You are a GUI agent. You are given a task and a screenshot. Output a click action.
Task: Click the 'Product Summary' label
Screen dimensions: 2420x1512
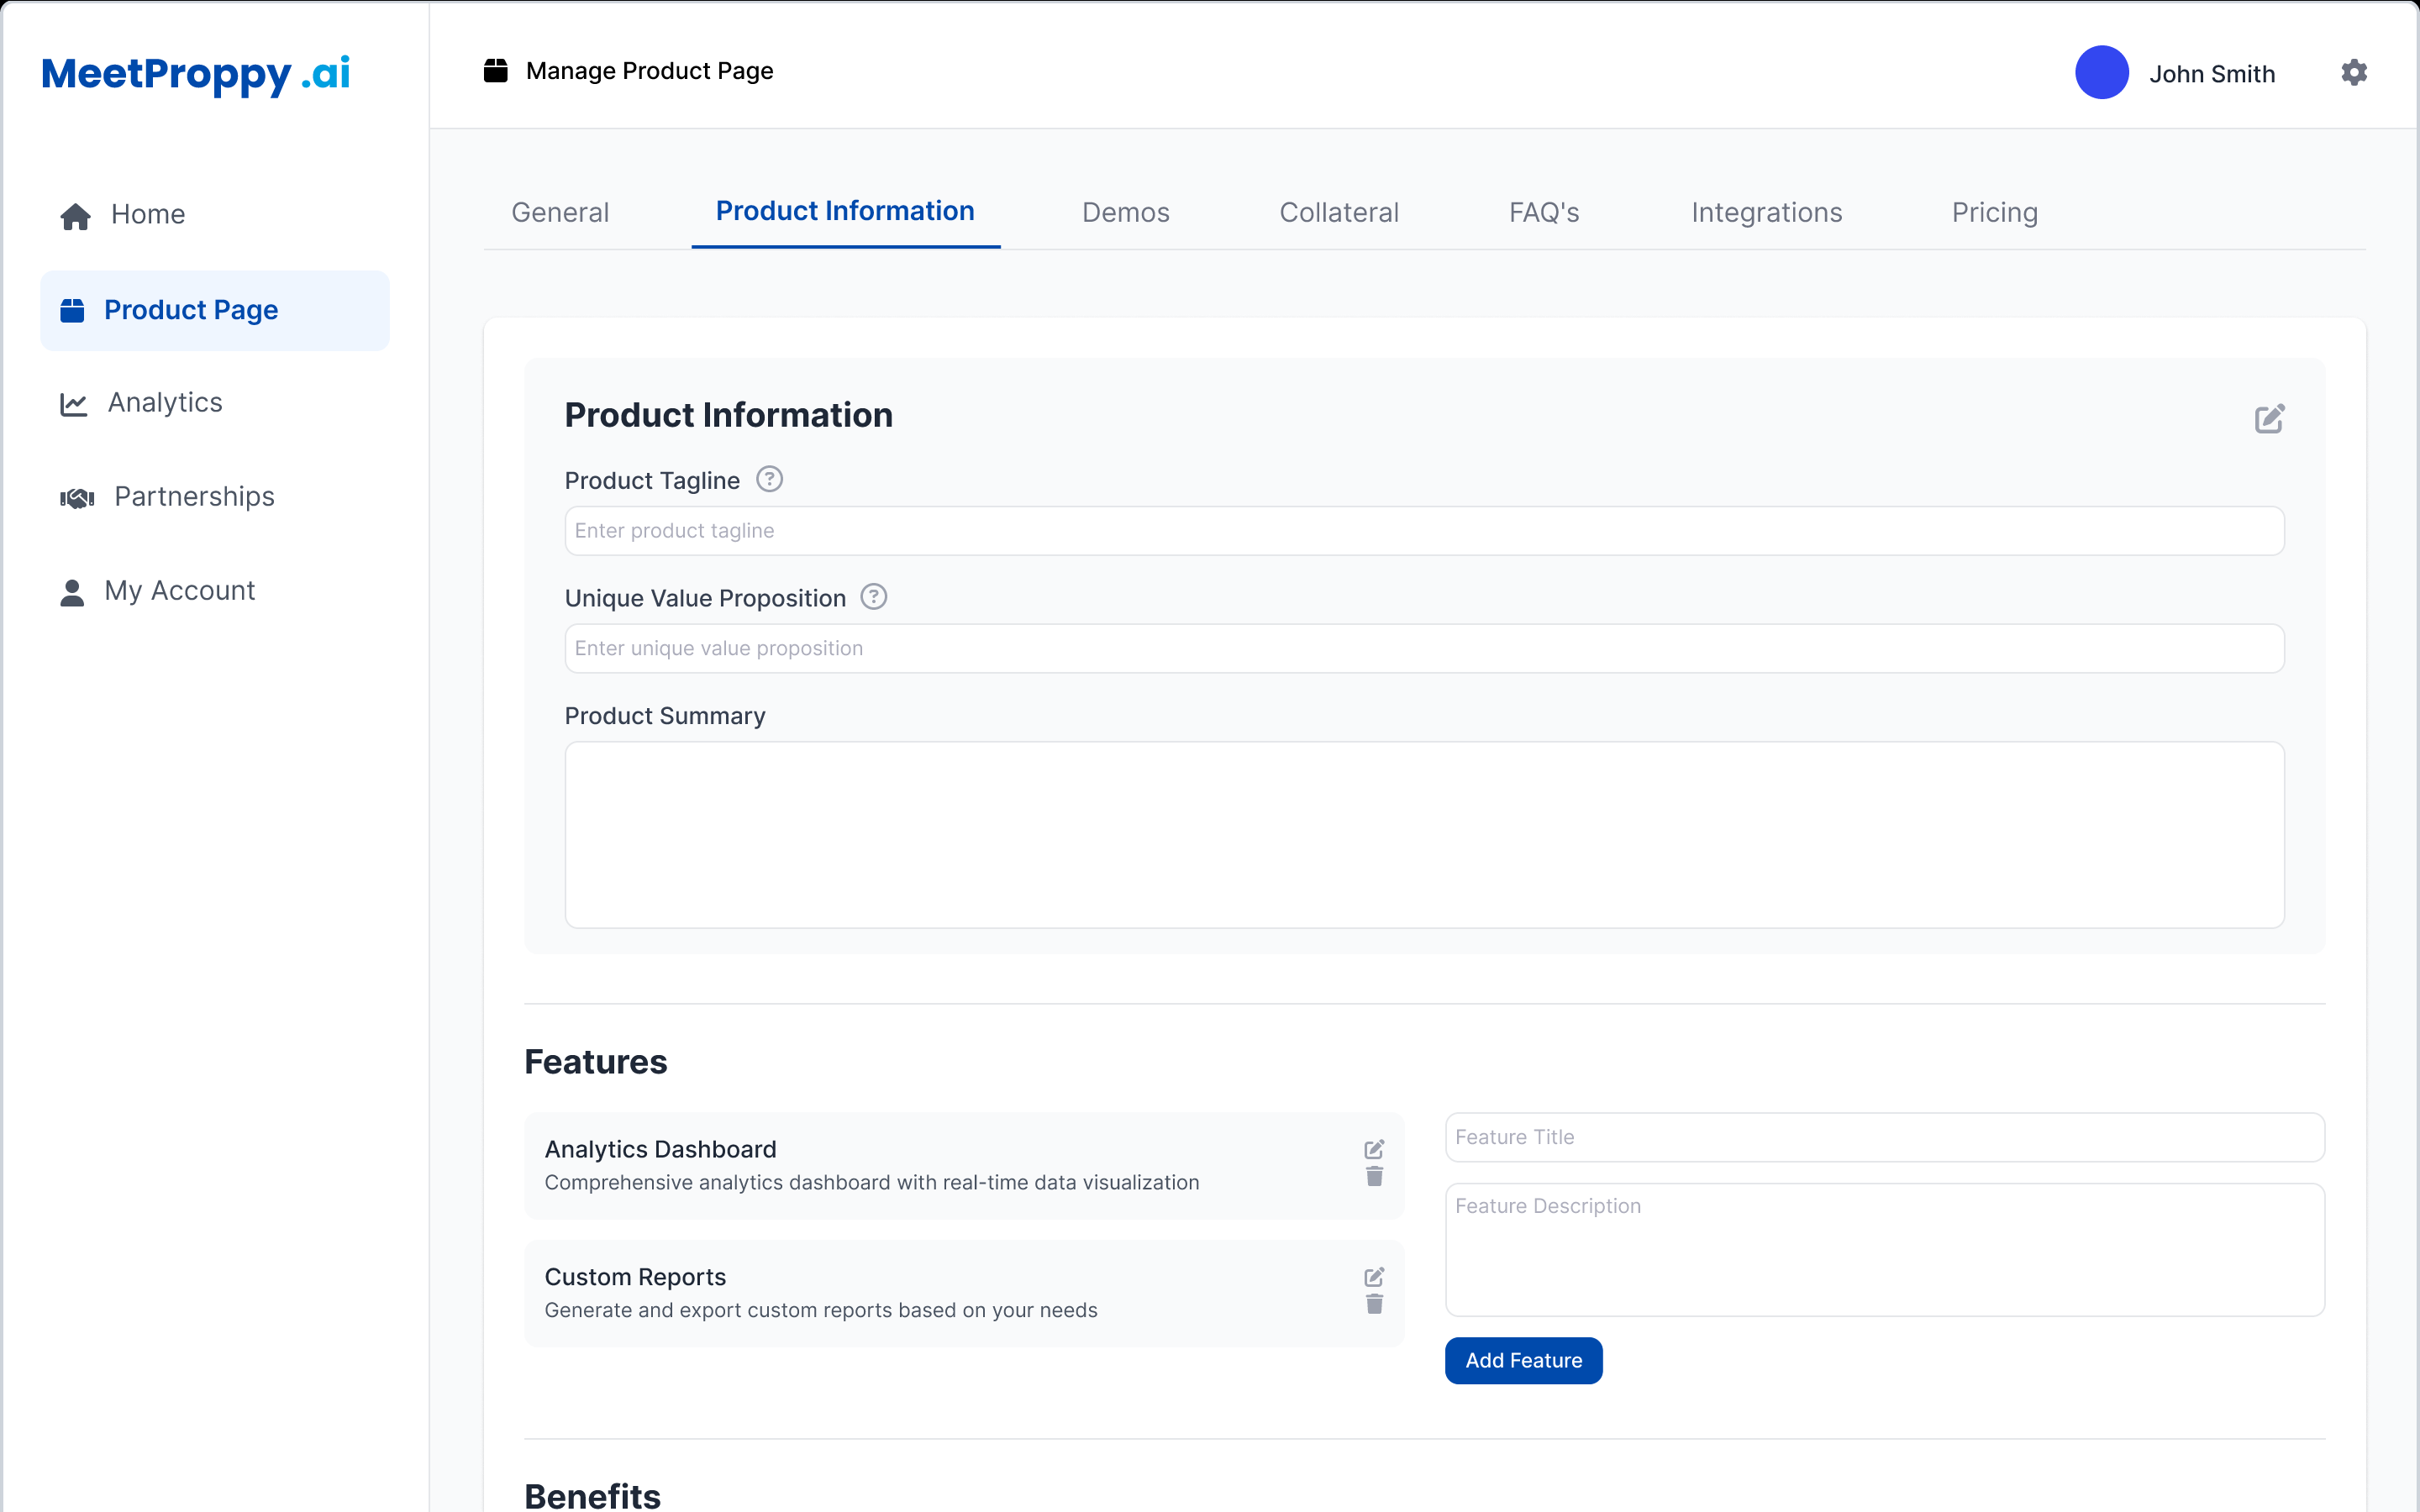(x=665, y=716)
